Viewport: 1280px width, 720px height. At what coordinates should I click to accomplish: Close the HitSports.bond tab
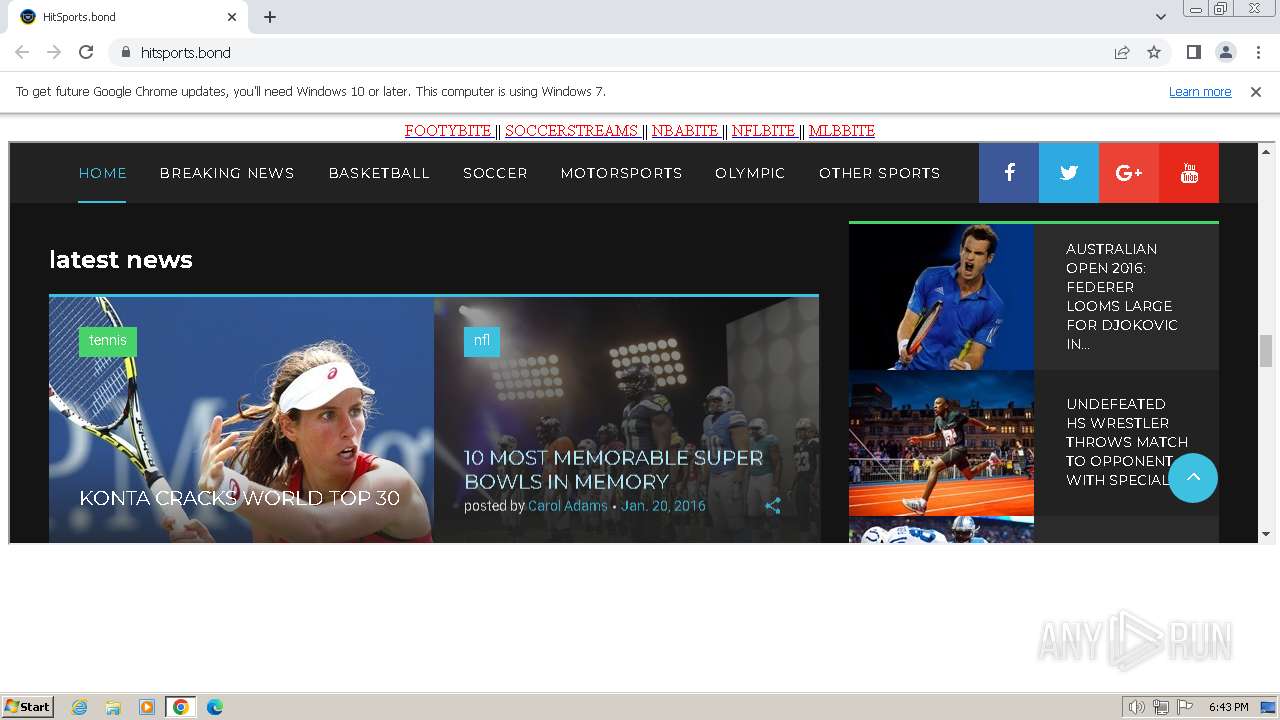tap(232, 17)
